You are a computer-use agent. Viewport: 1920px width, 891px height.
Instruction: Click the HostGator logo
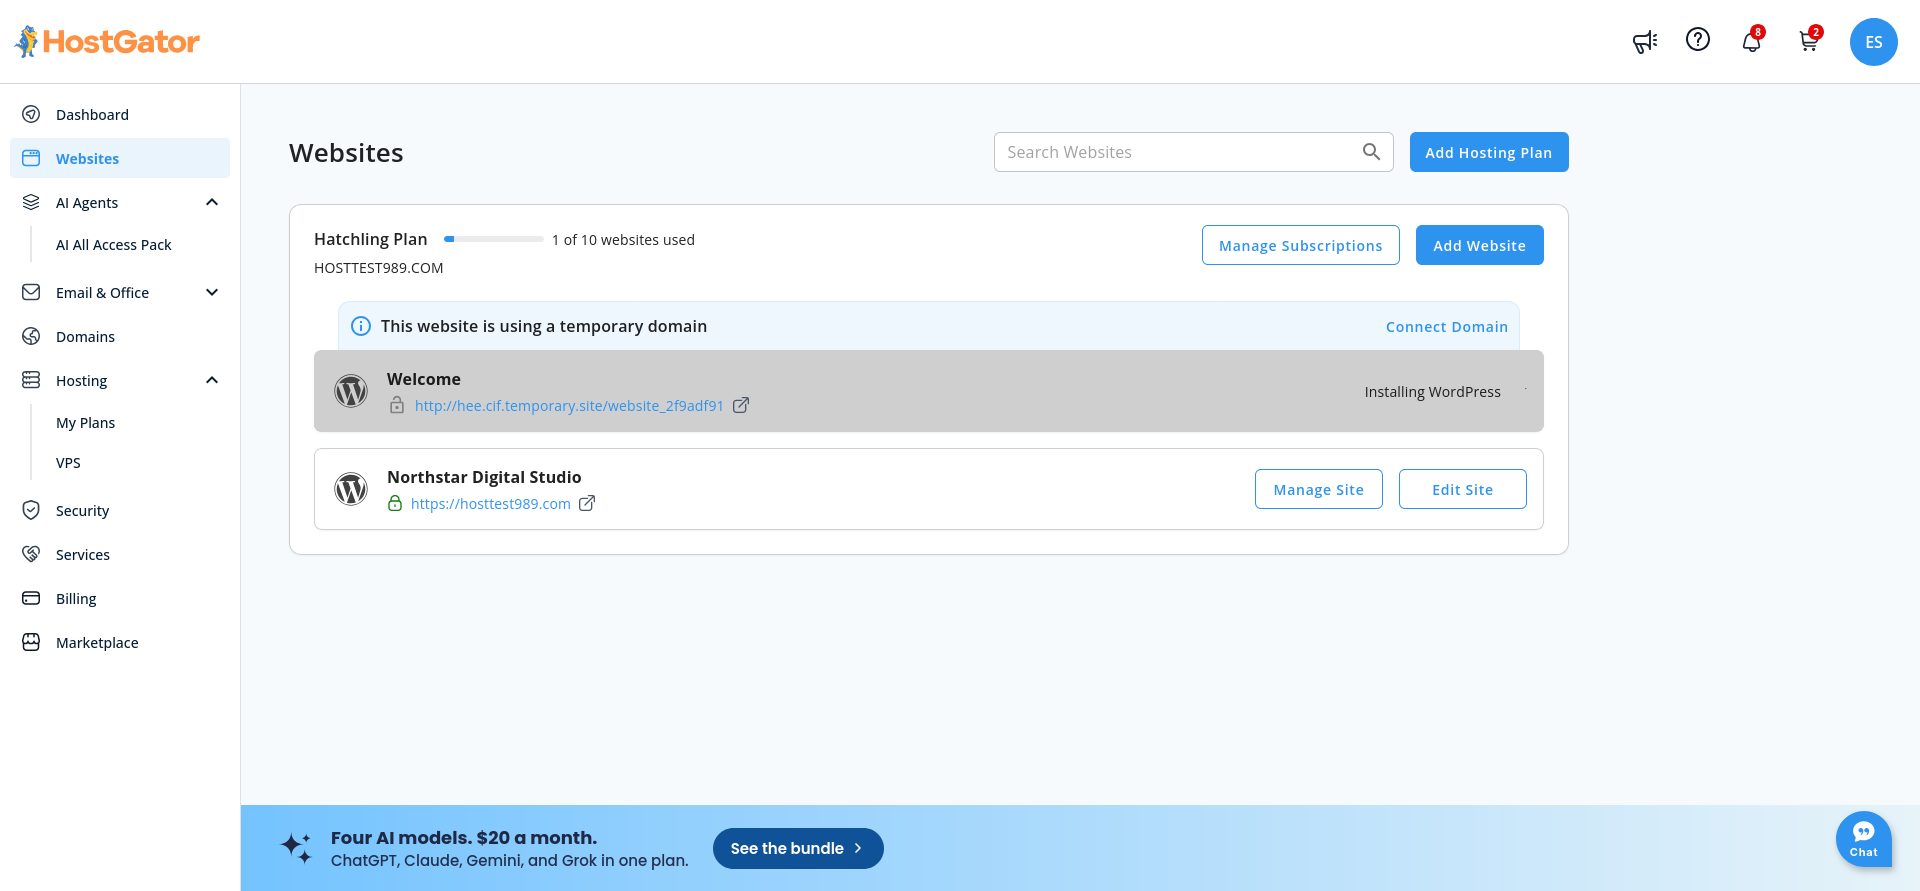(108, 41)
